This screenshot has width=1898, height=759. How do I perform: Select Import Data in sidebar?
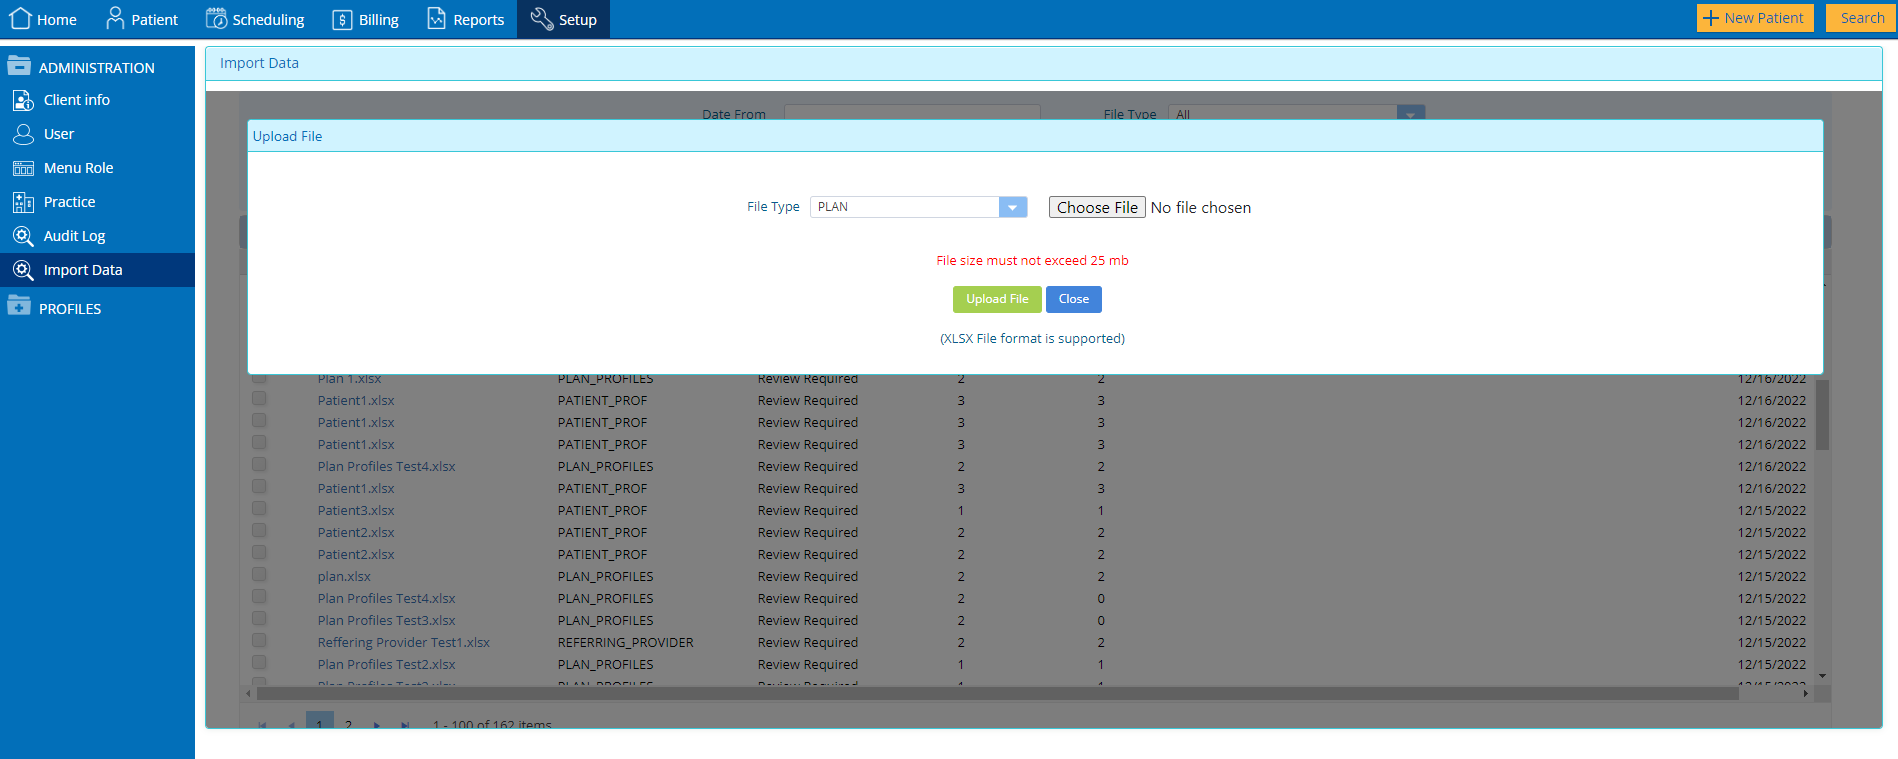pos(97,270)
